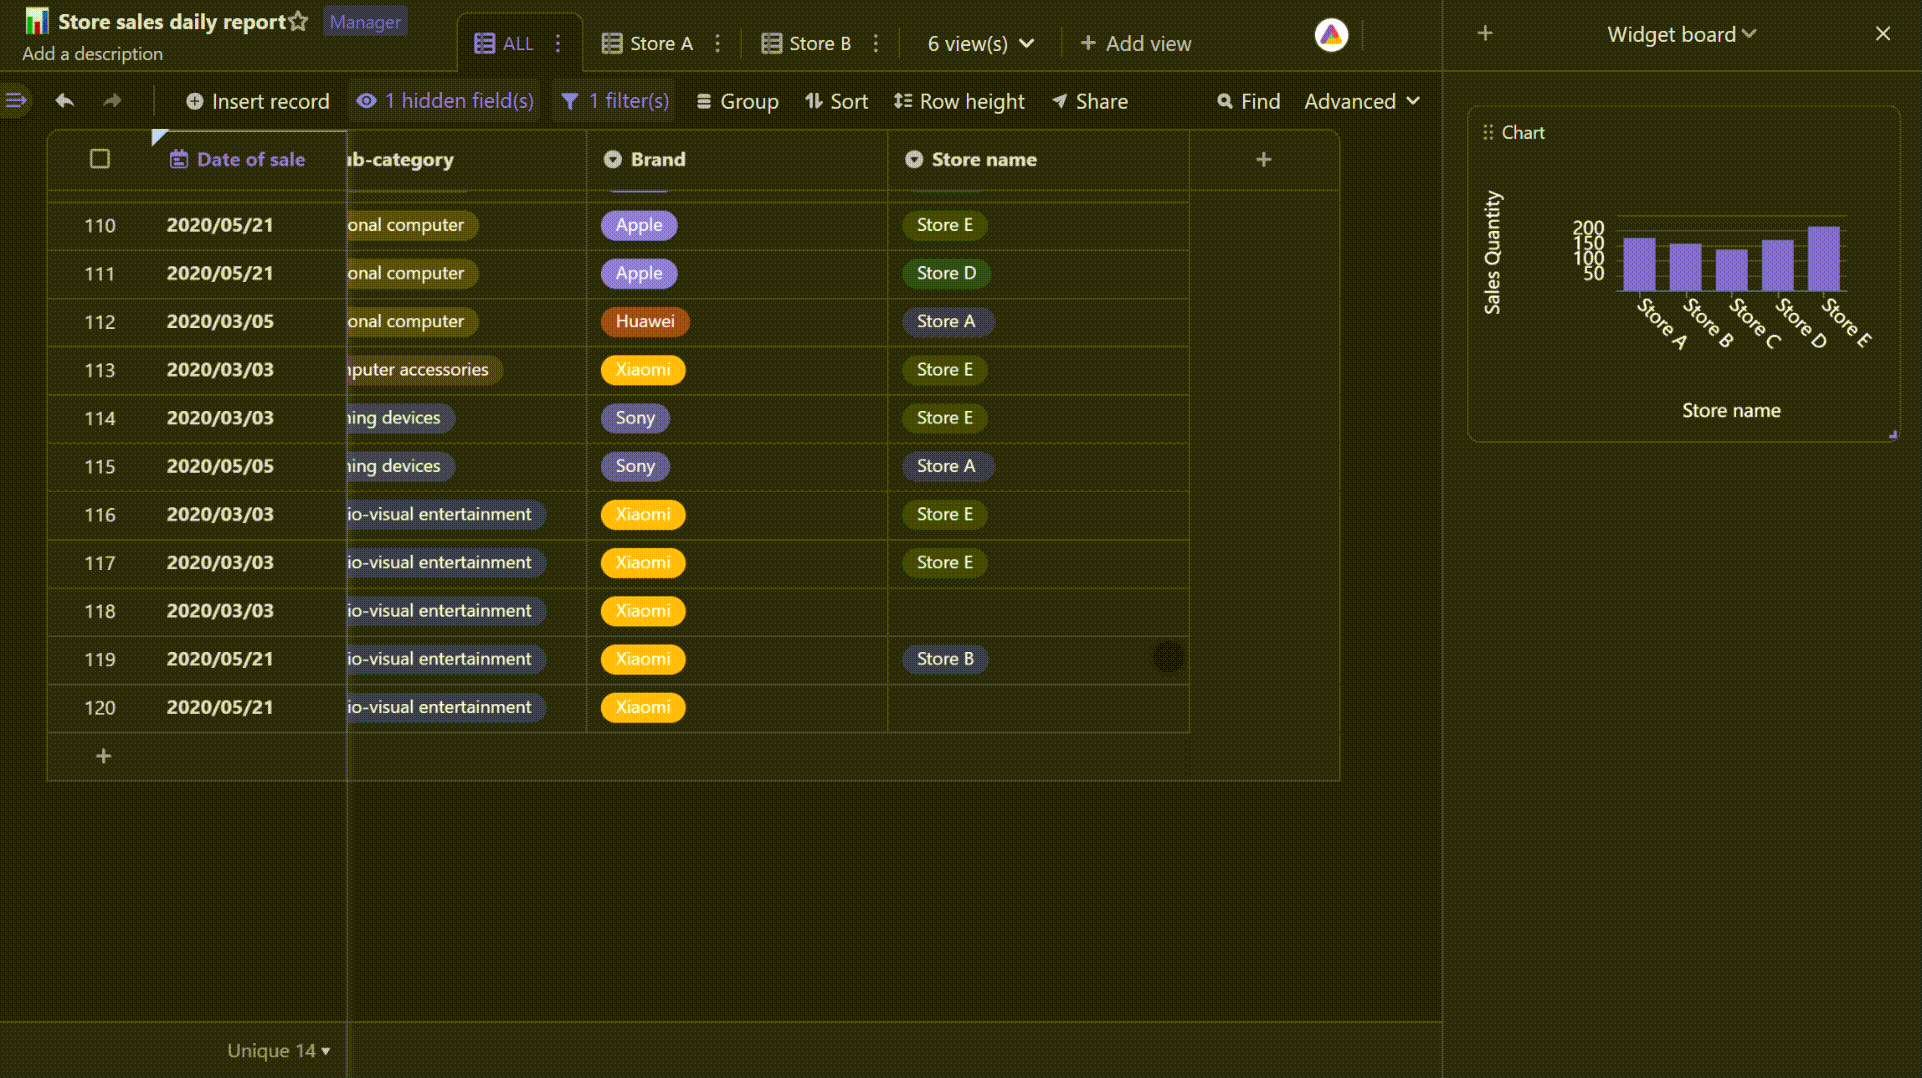Click the Share button
The width and height of the screenshot is (1922, 1078).
(1090, 101)
